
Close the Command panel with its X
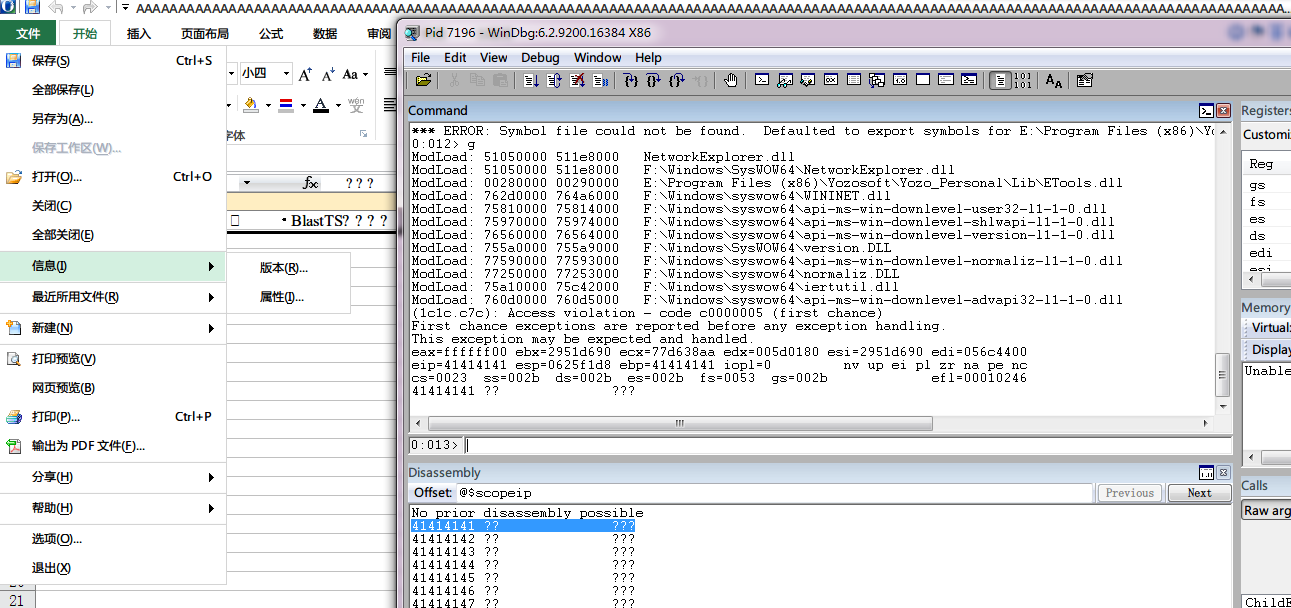coord(1224,111)
